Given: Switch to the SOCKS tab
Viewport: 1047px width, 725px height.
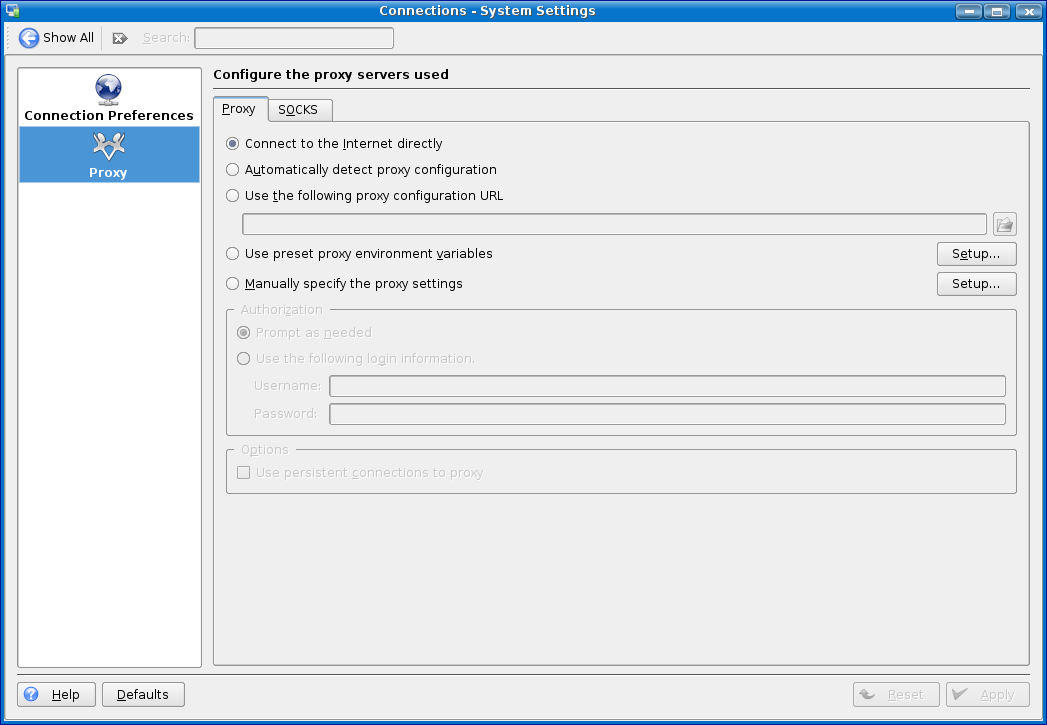Looking at the screenshot, I should (x=298, y=110).
